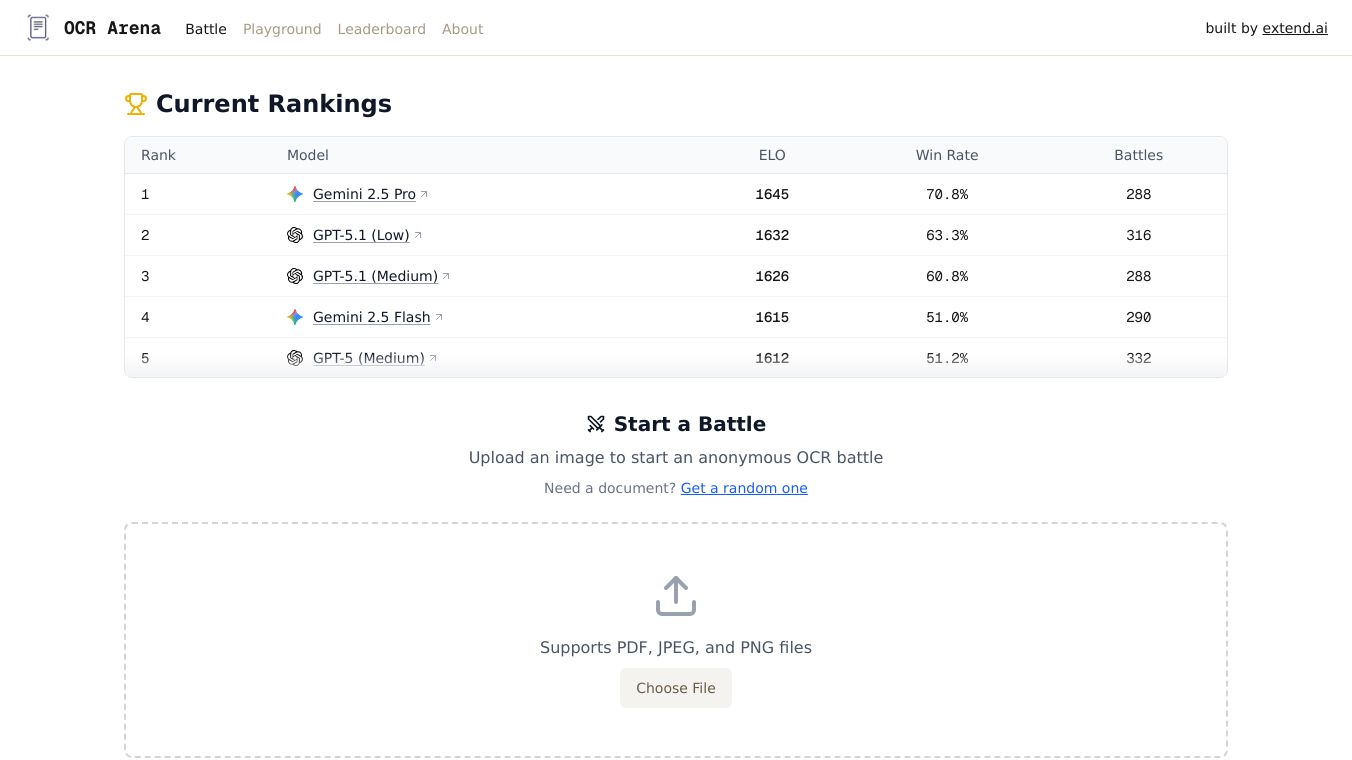
Task: Click rank number 1 in the table
Action: click(145, 194)
